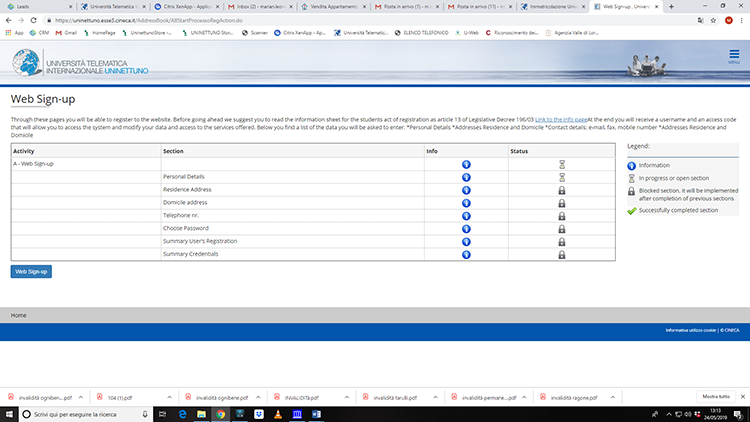Click the lock icon for Telephone nr. row

point(561,216)
